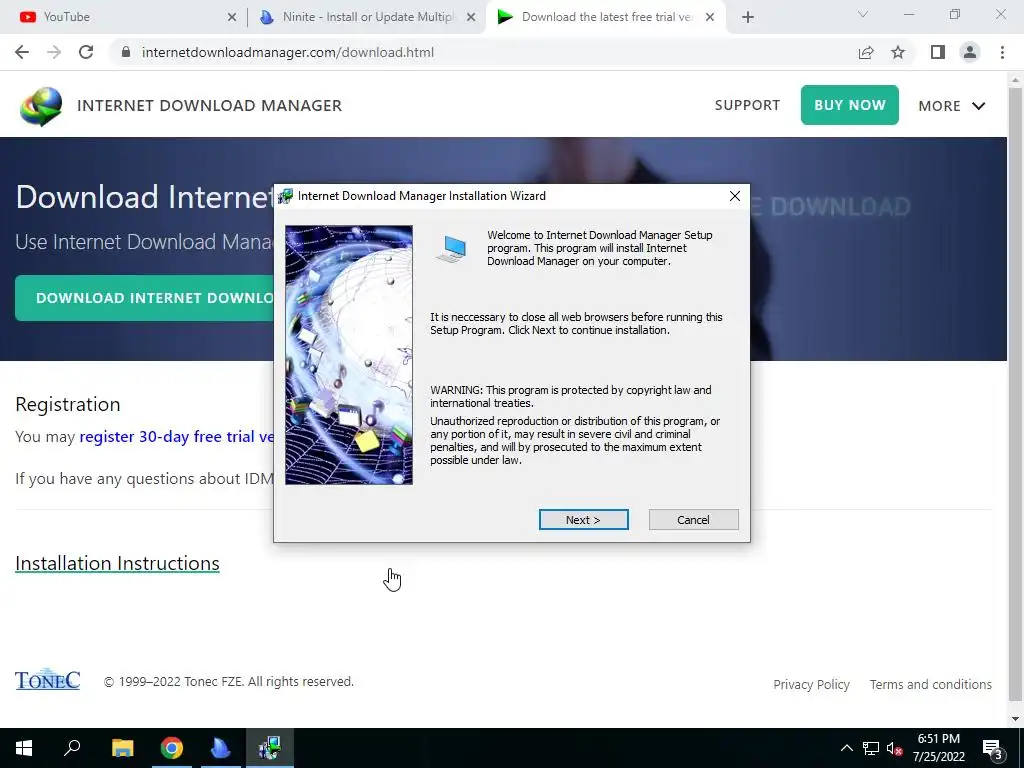Expand the Installation Instructions section
The height and width of the screenshot is (768, 1024).
pyautogui.click(x=117, y=563)
